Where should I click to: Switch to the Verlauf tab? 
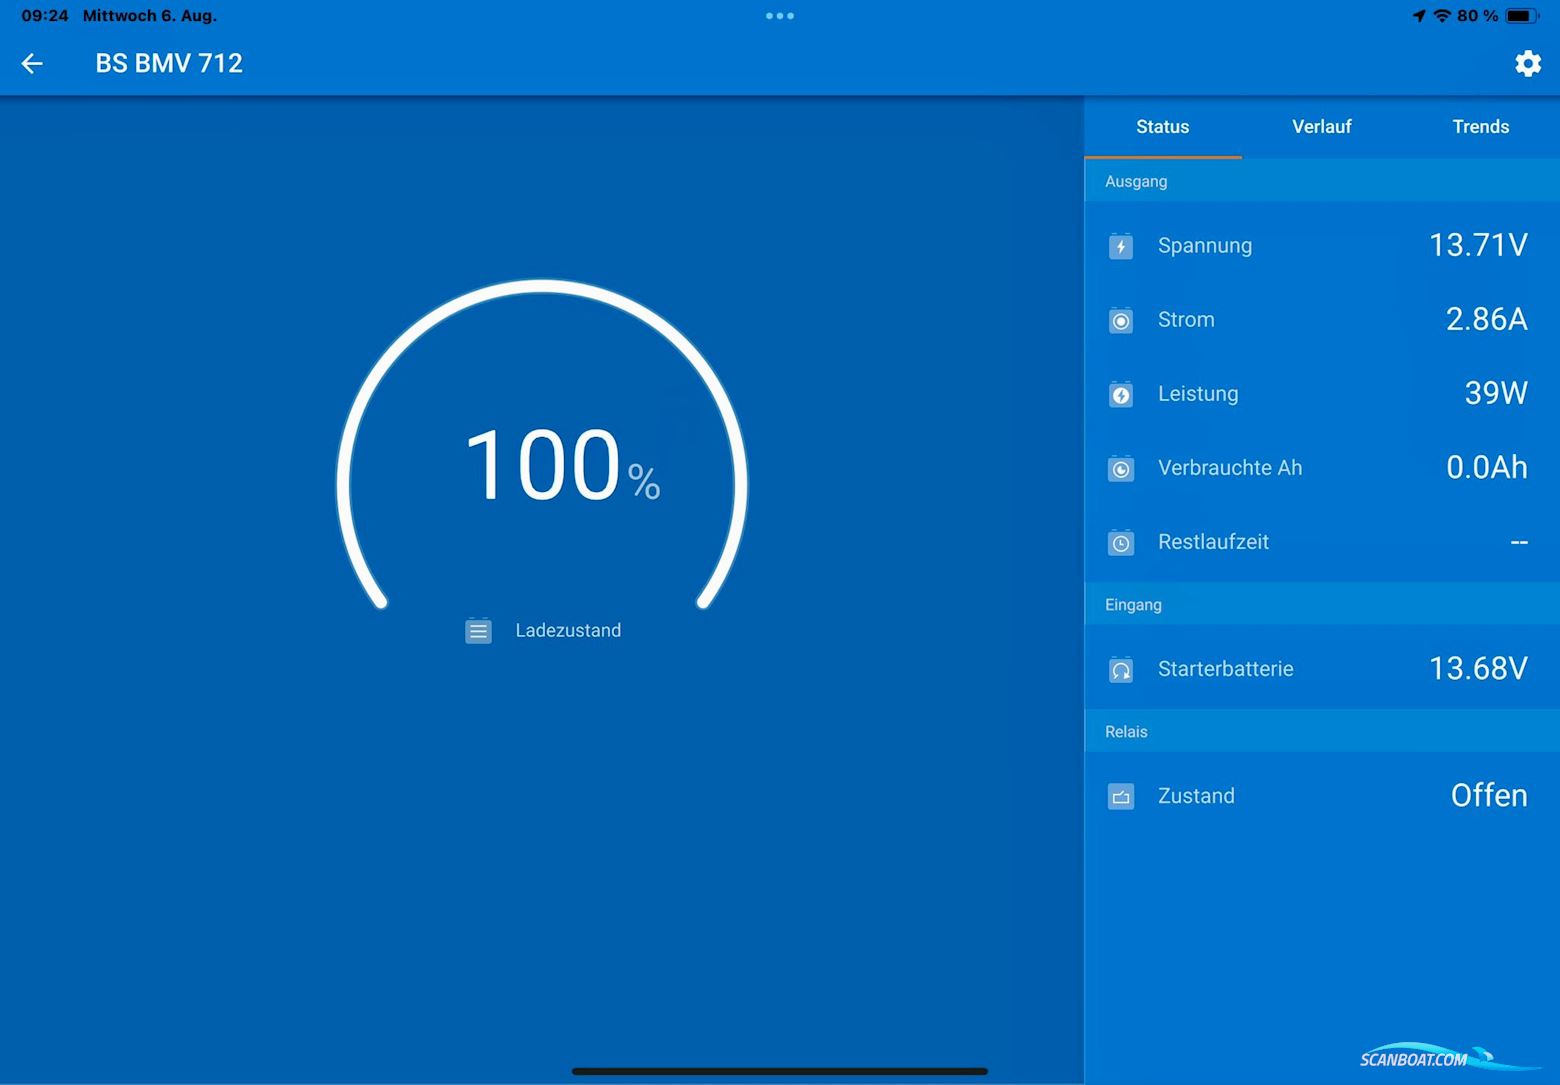point(1321,127)
